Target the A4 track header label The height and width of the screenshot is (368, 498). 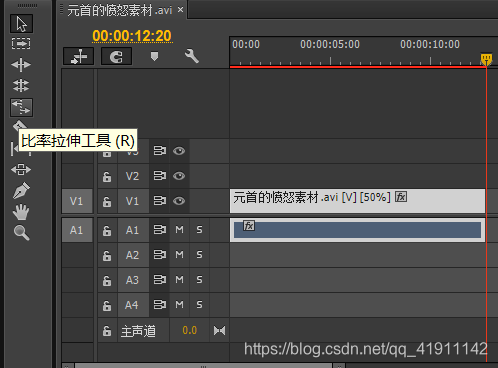click(x=133, y=305)
